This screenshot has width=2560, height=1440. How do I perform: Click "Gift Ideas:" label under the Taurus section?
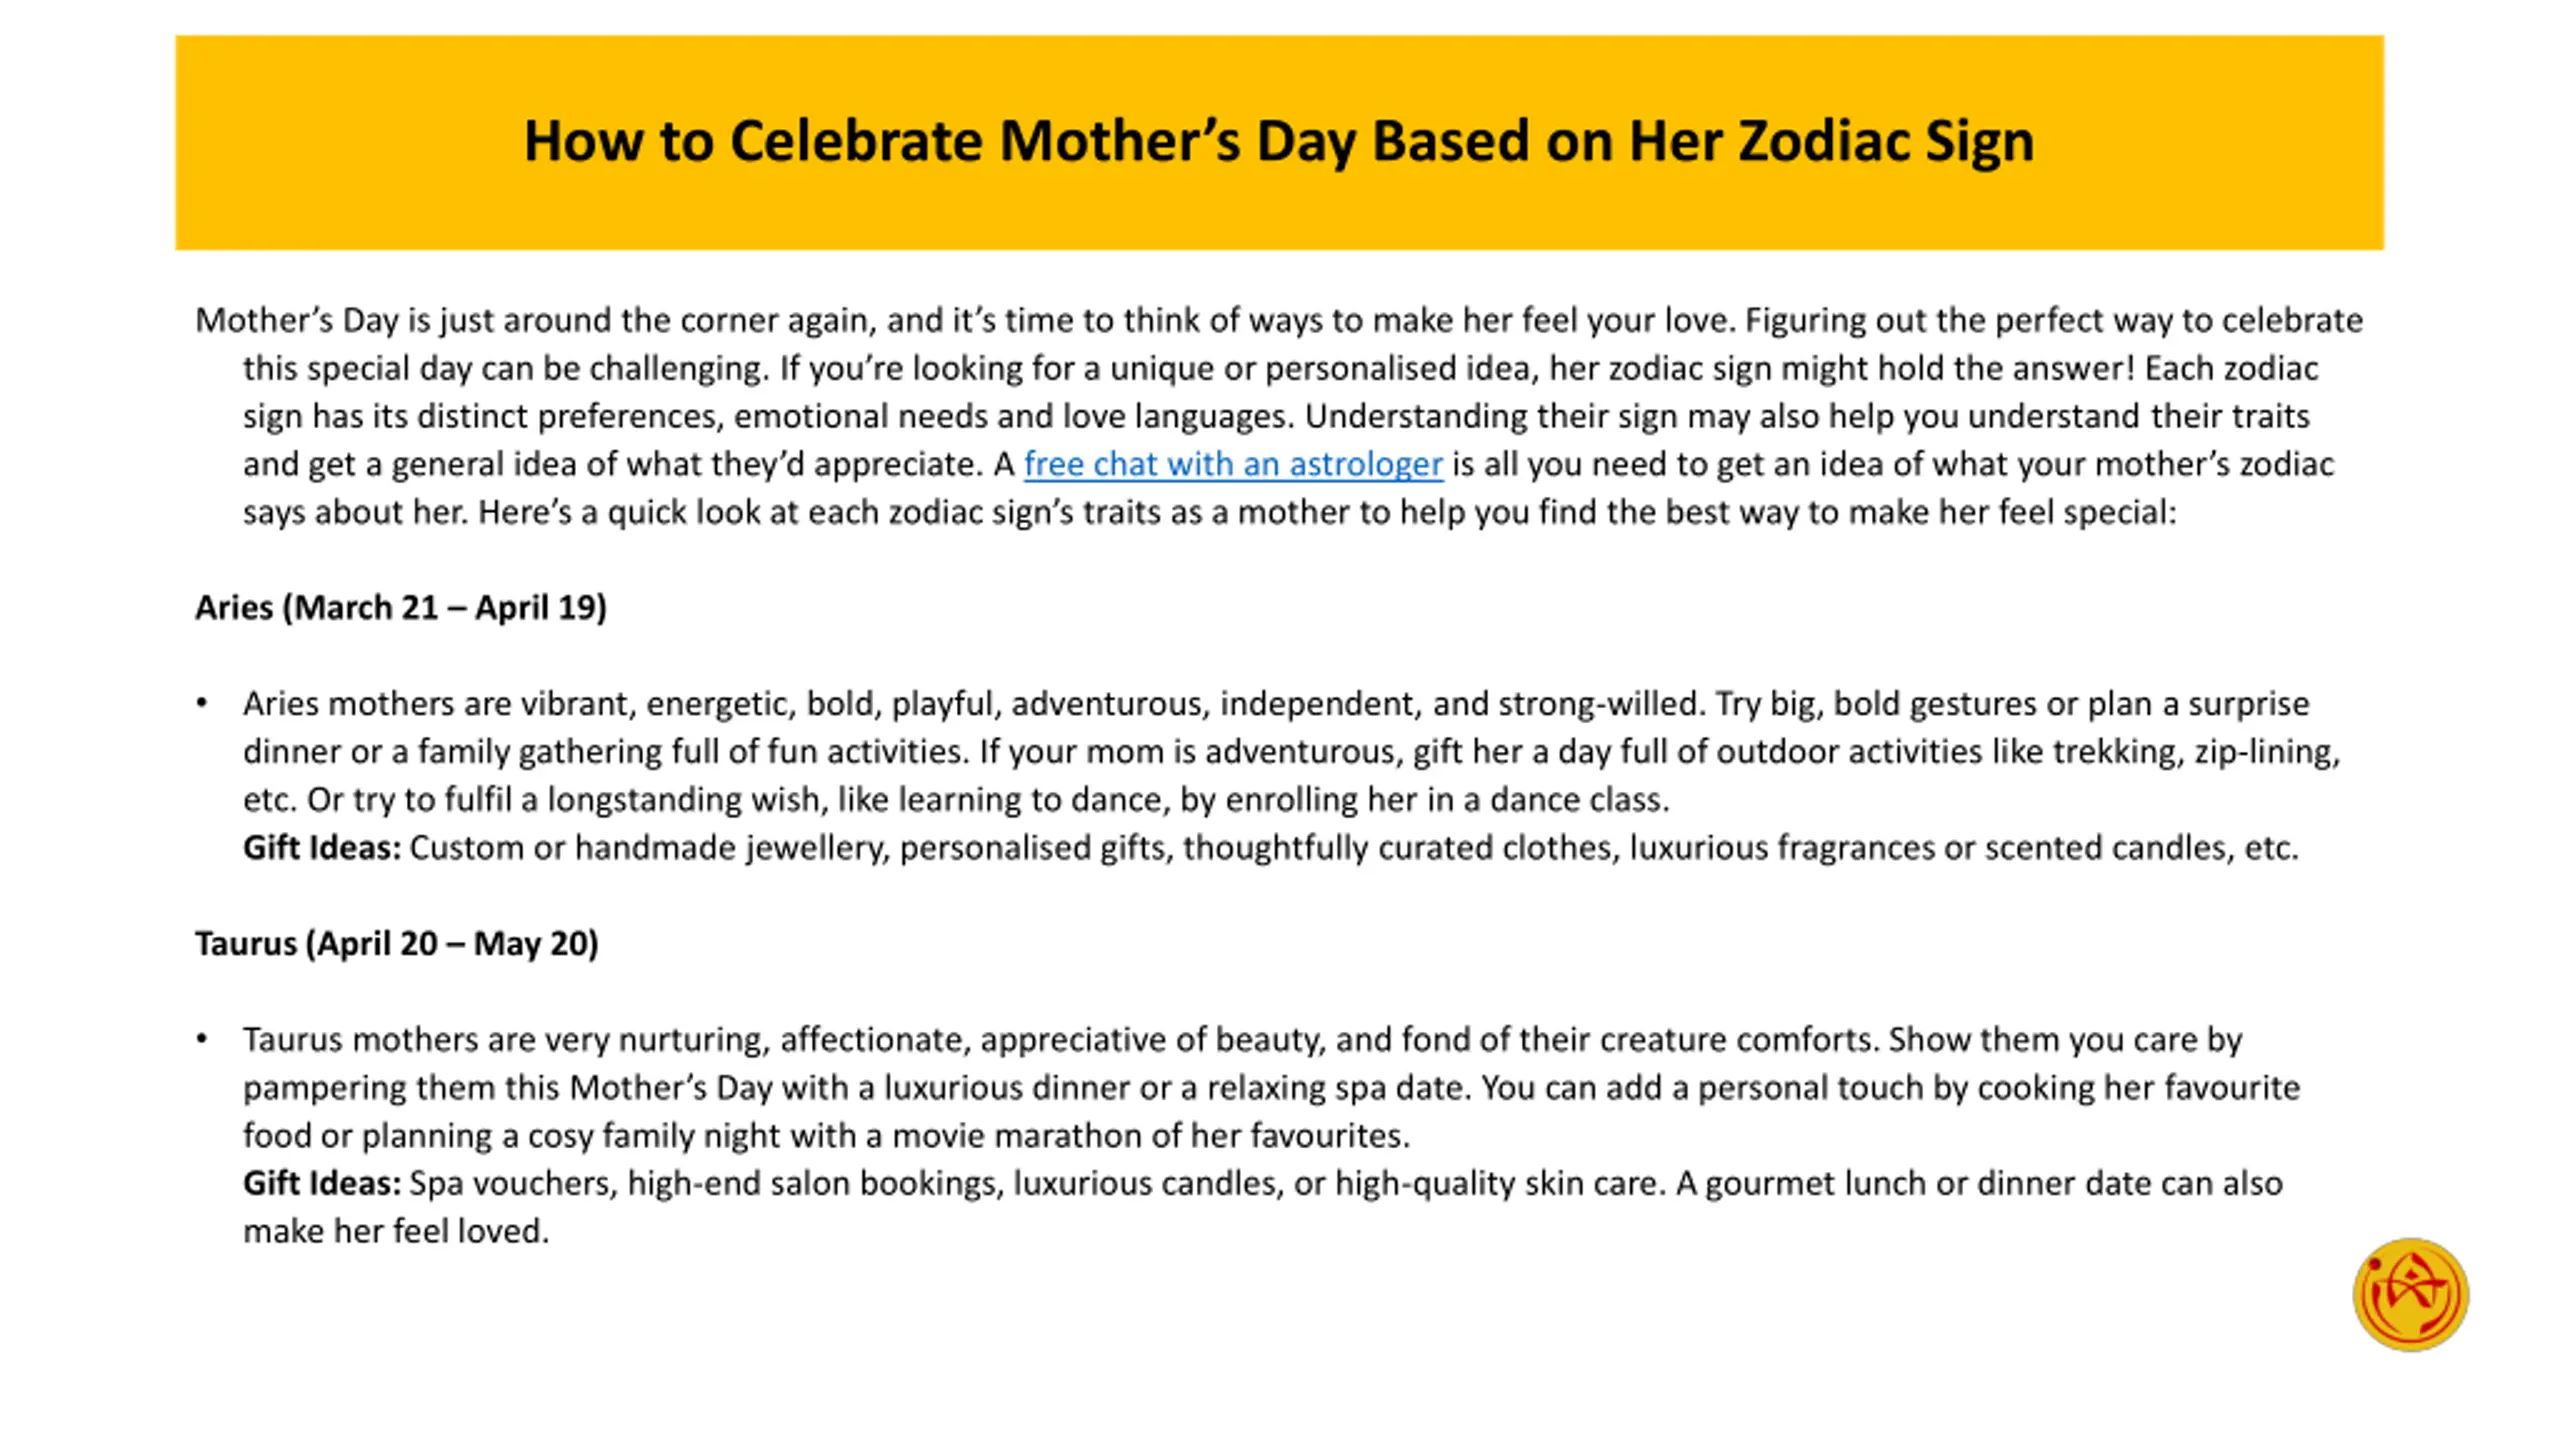pos(321,1184)
